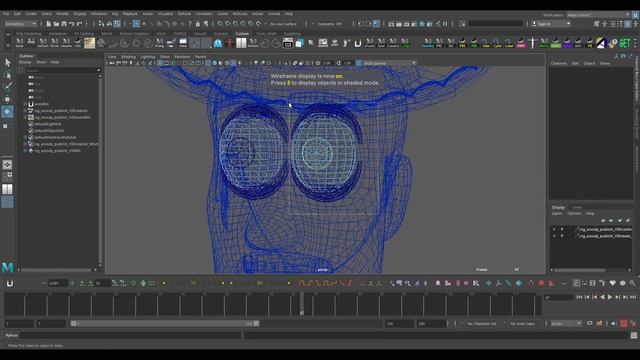The width and height of the screenshot is (640, 360).
Task: Open the Workspace Maya Classic dropdown
Action: [598, 15]
